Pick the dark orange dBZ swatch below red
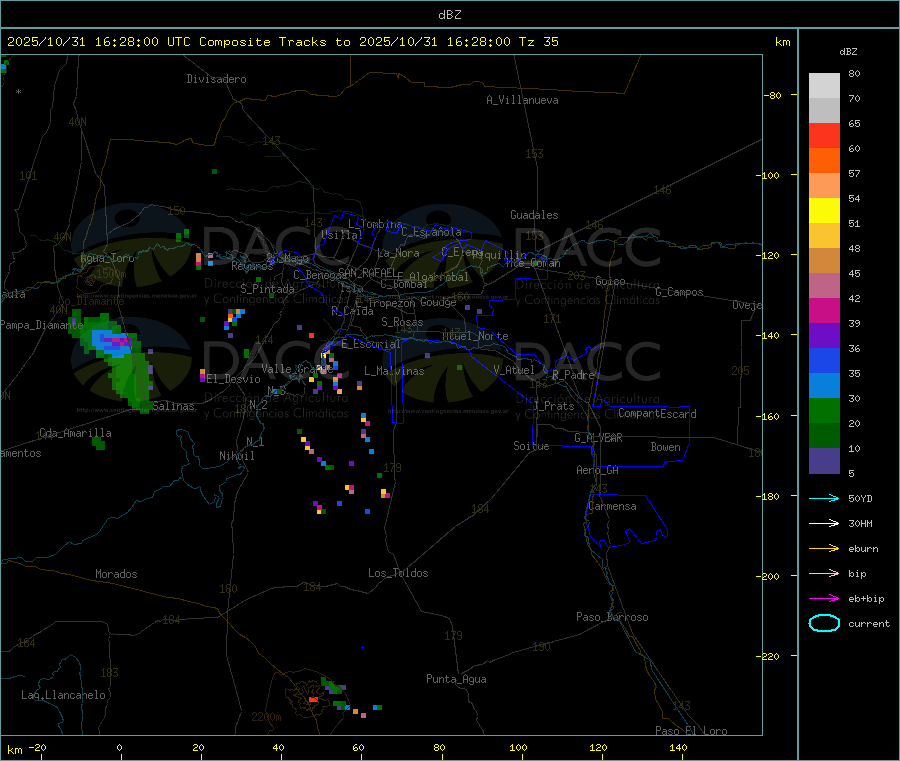The image size is (900, 761). (x=824, y=161)
